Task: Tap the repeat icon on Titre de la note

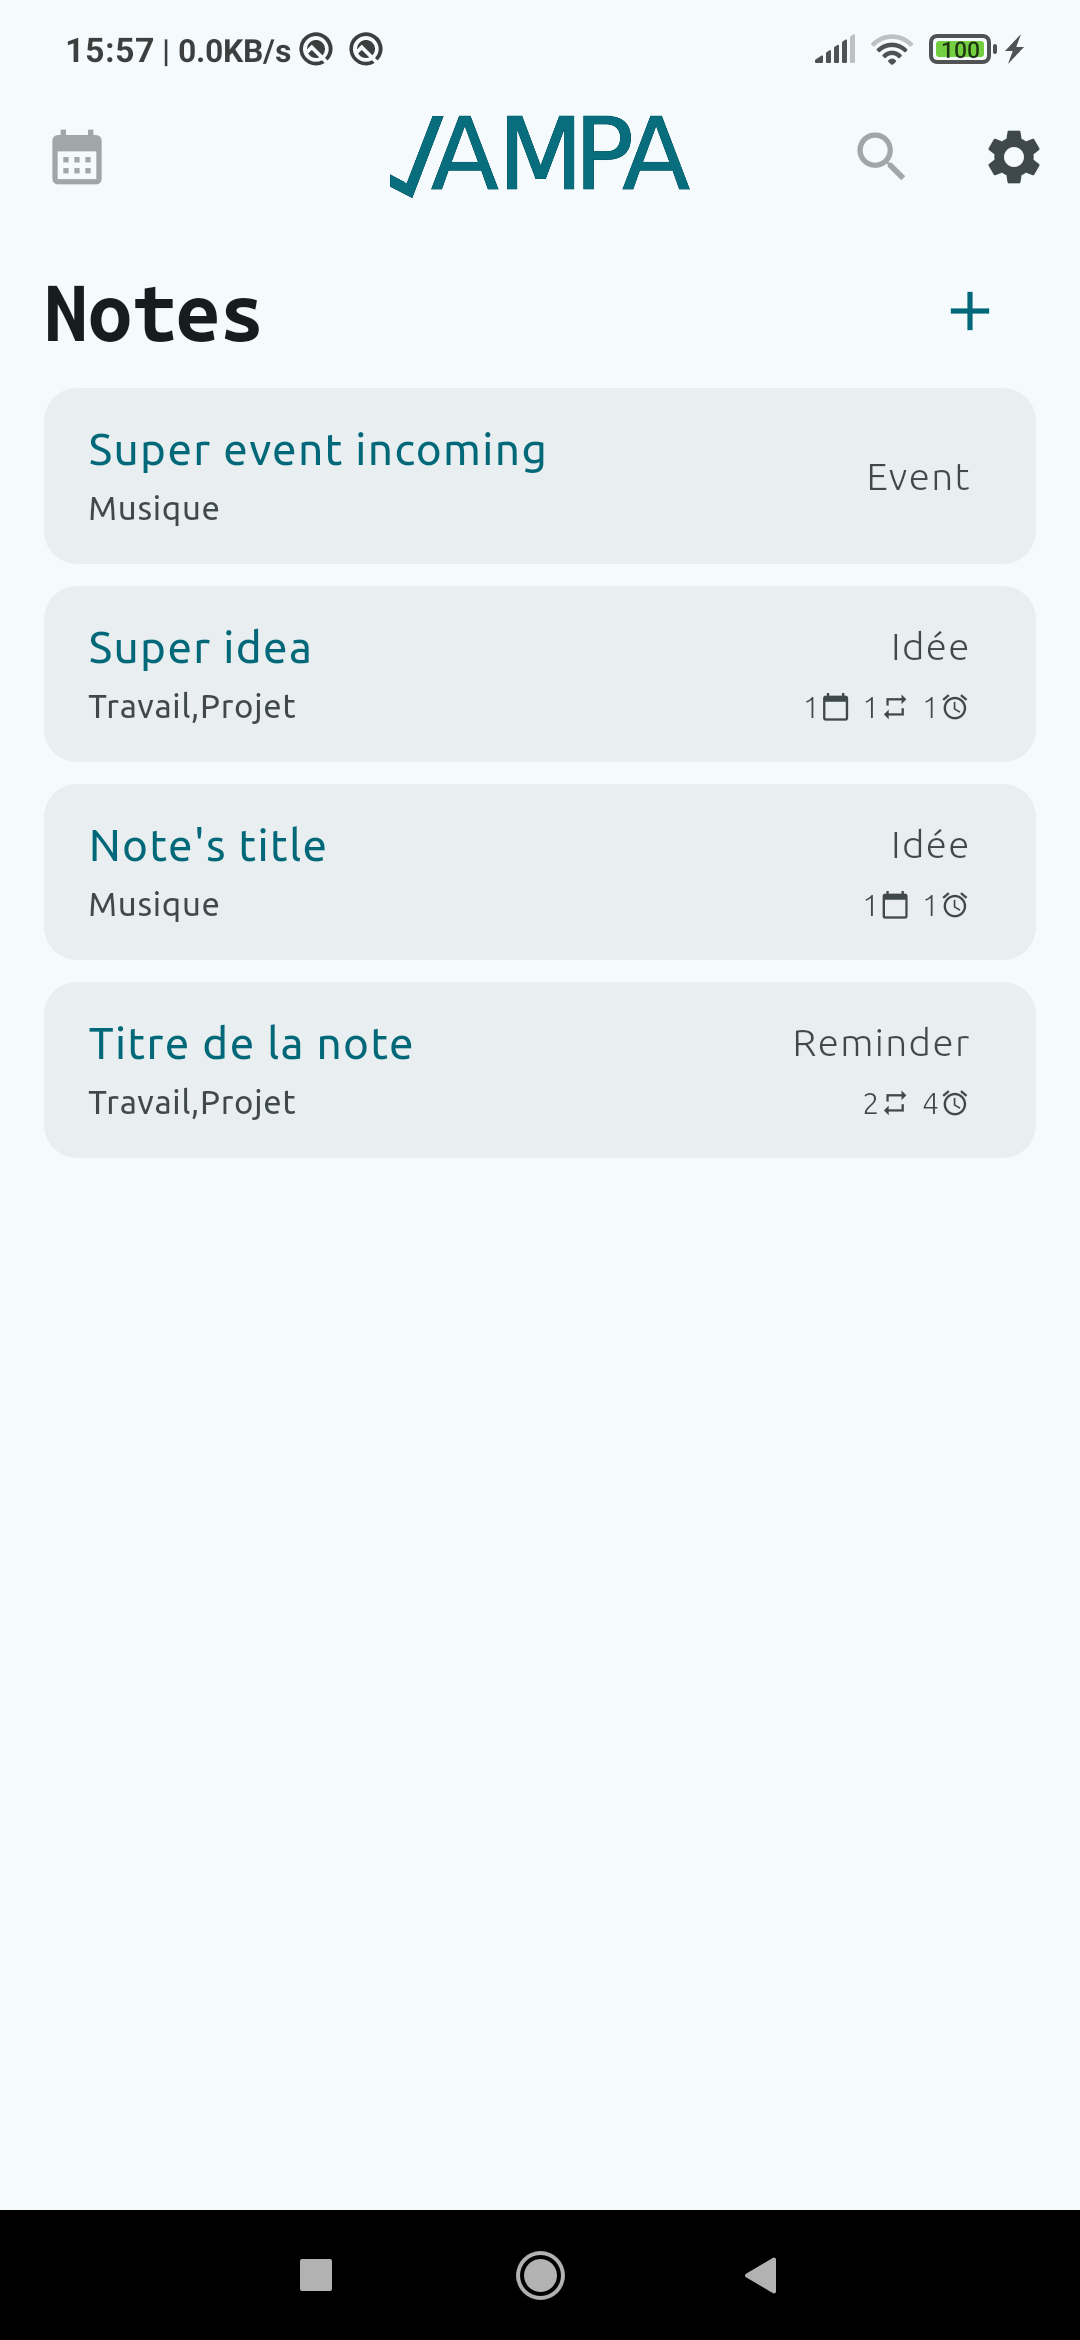Action: pos(895,1104)
